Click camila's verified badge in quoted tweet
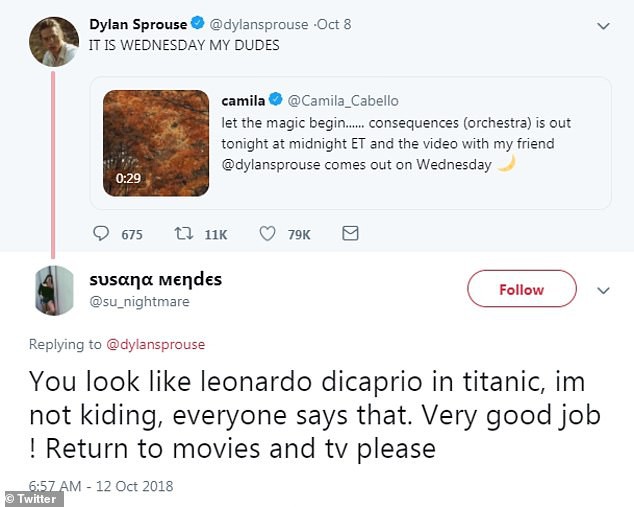This screenshot has height=507, width=634. point(274,100)
